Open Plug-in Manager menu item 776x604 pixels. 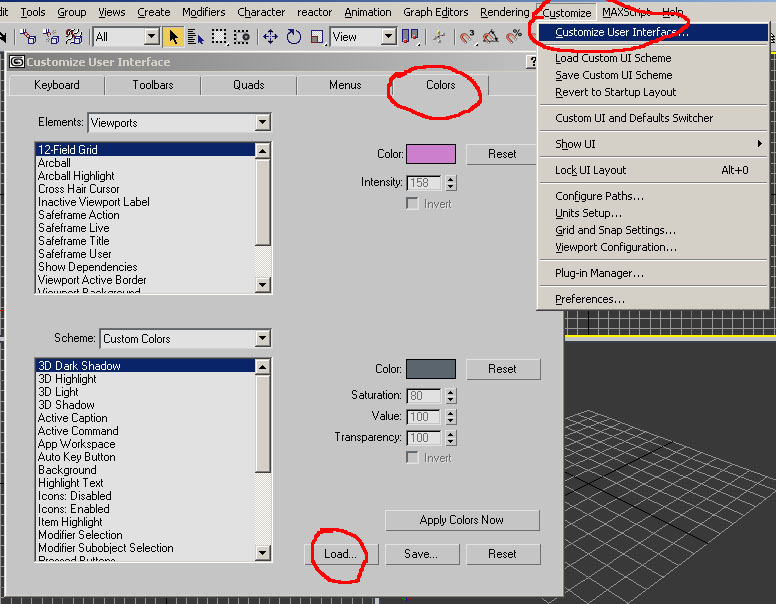pyautogui.click(x=653, y=273)
